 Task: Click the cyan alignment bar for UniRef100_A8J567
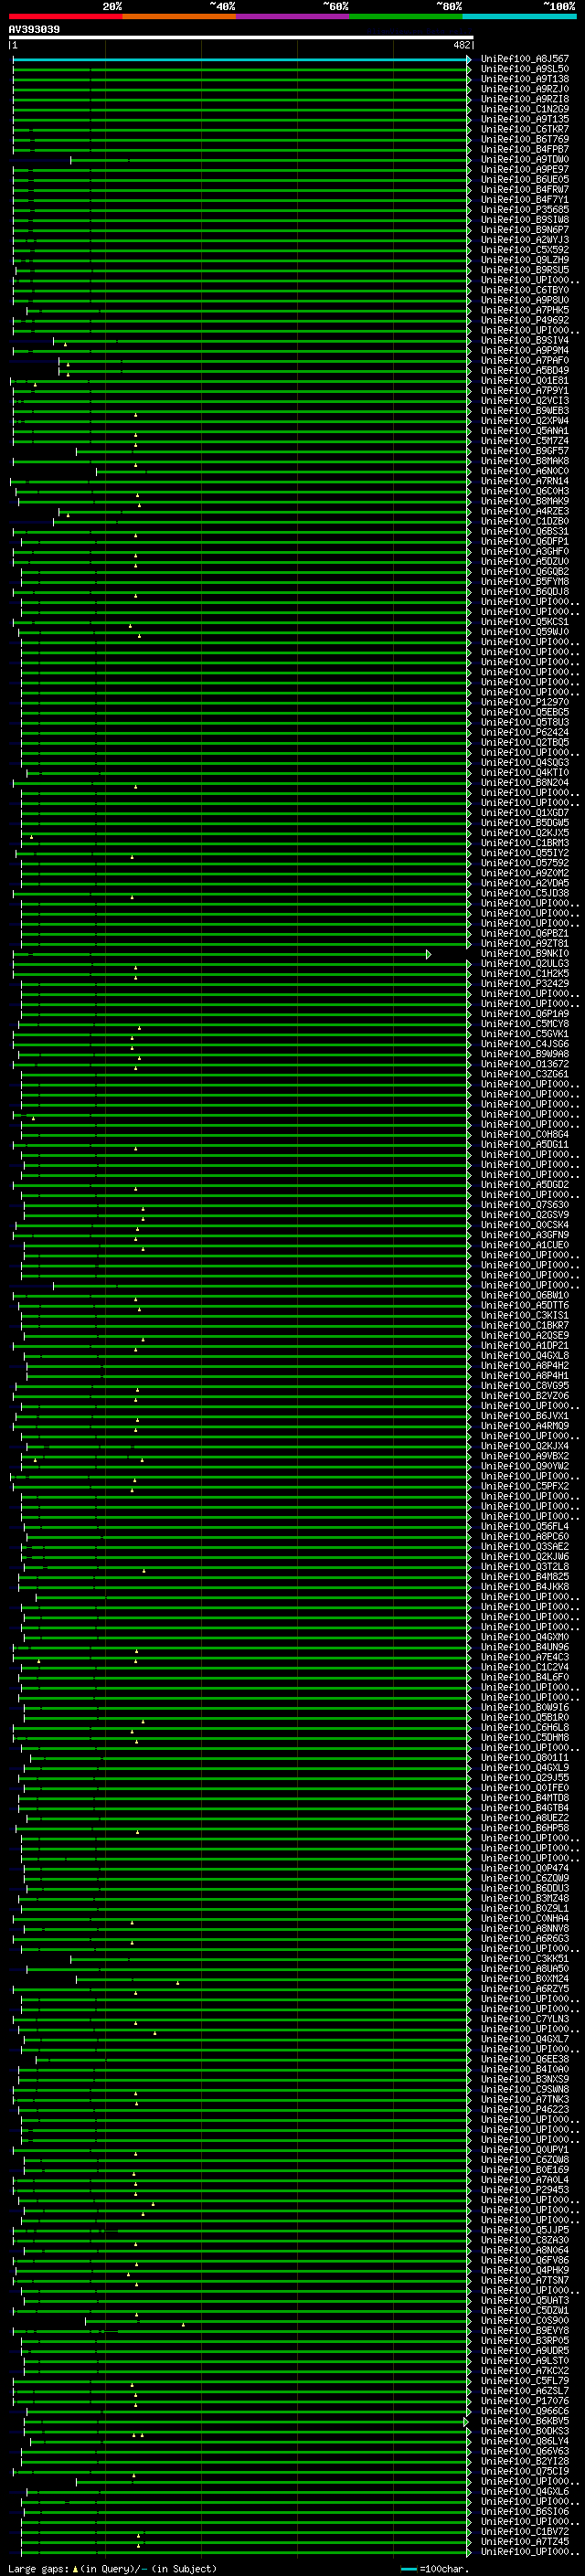241,60
